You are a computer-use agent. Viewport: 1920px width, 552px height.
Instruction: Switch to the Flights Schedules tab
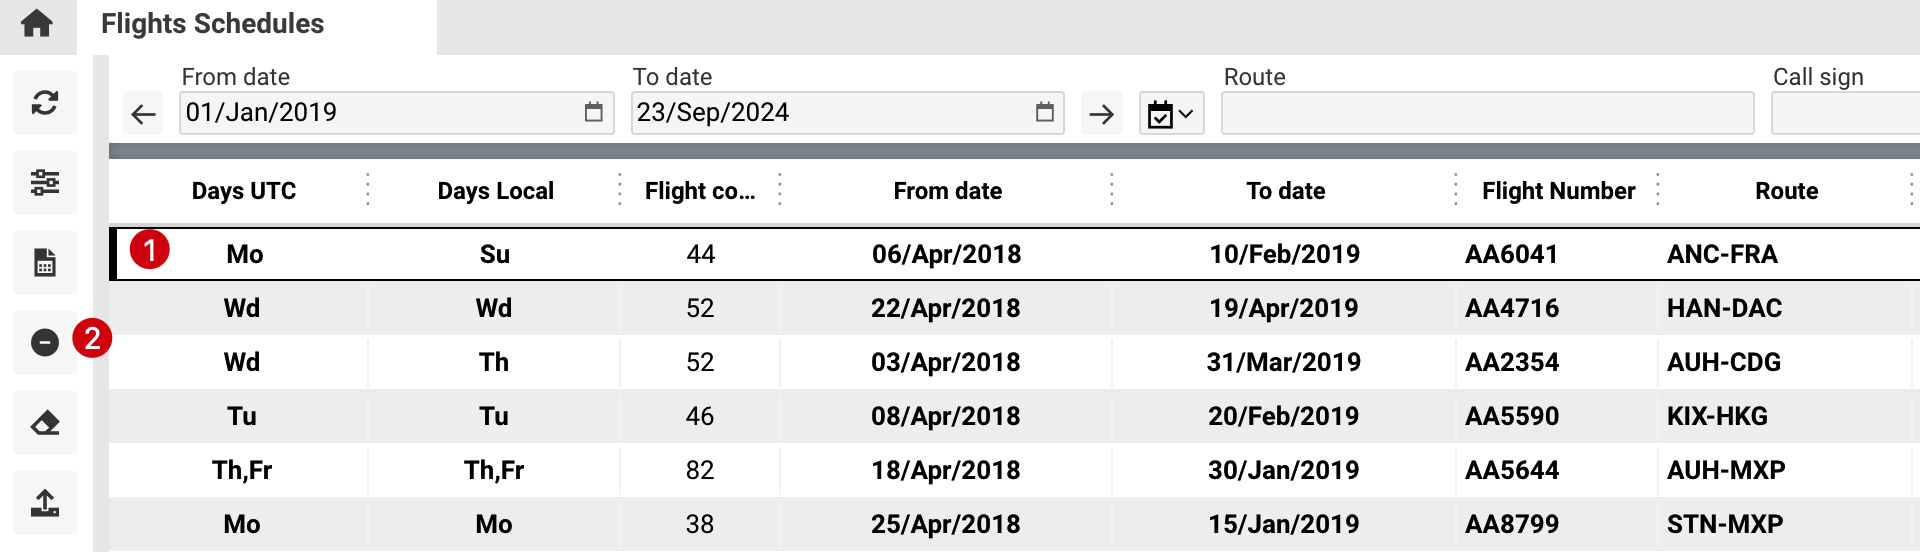[213, 24]
